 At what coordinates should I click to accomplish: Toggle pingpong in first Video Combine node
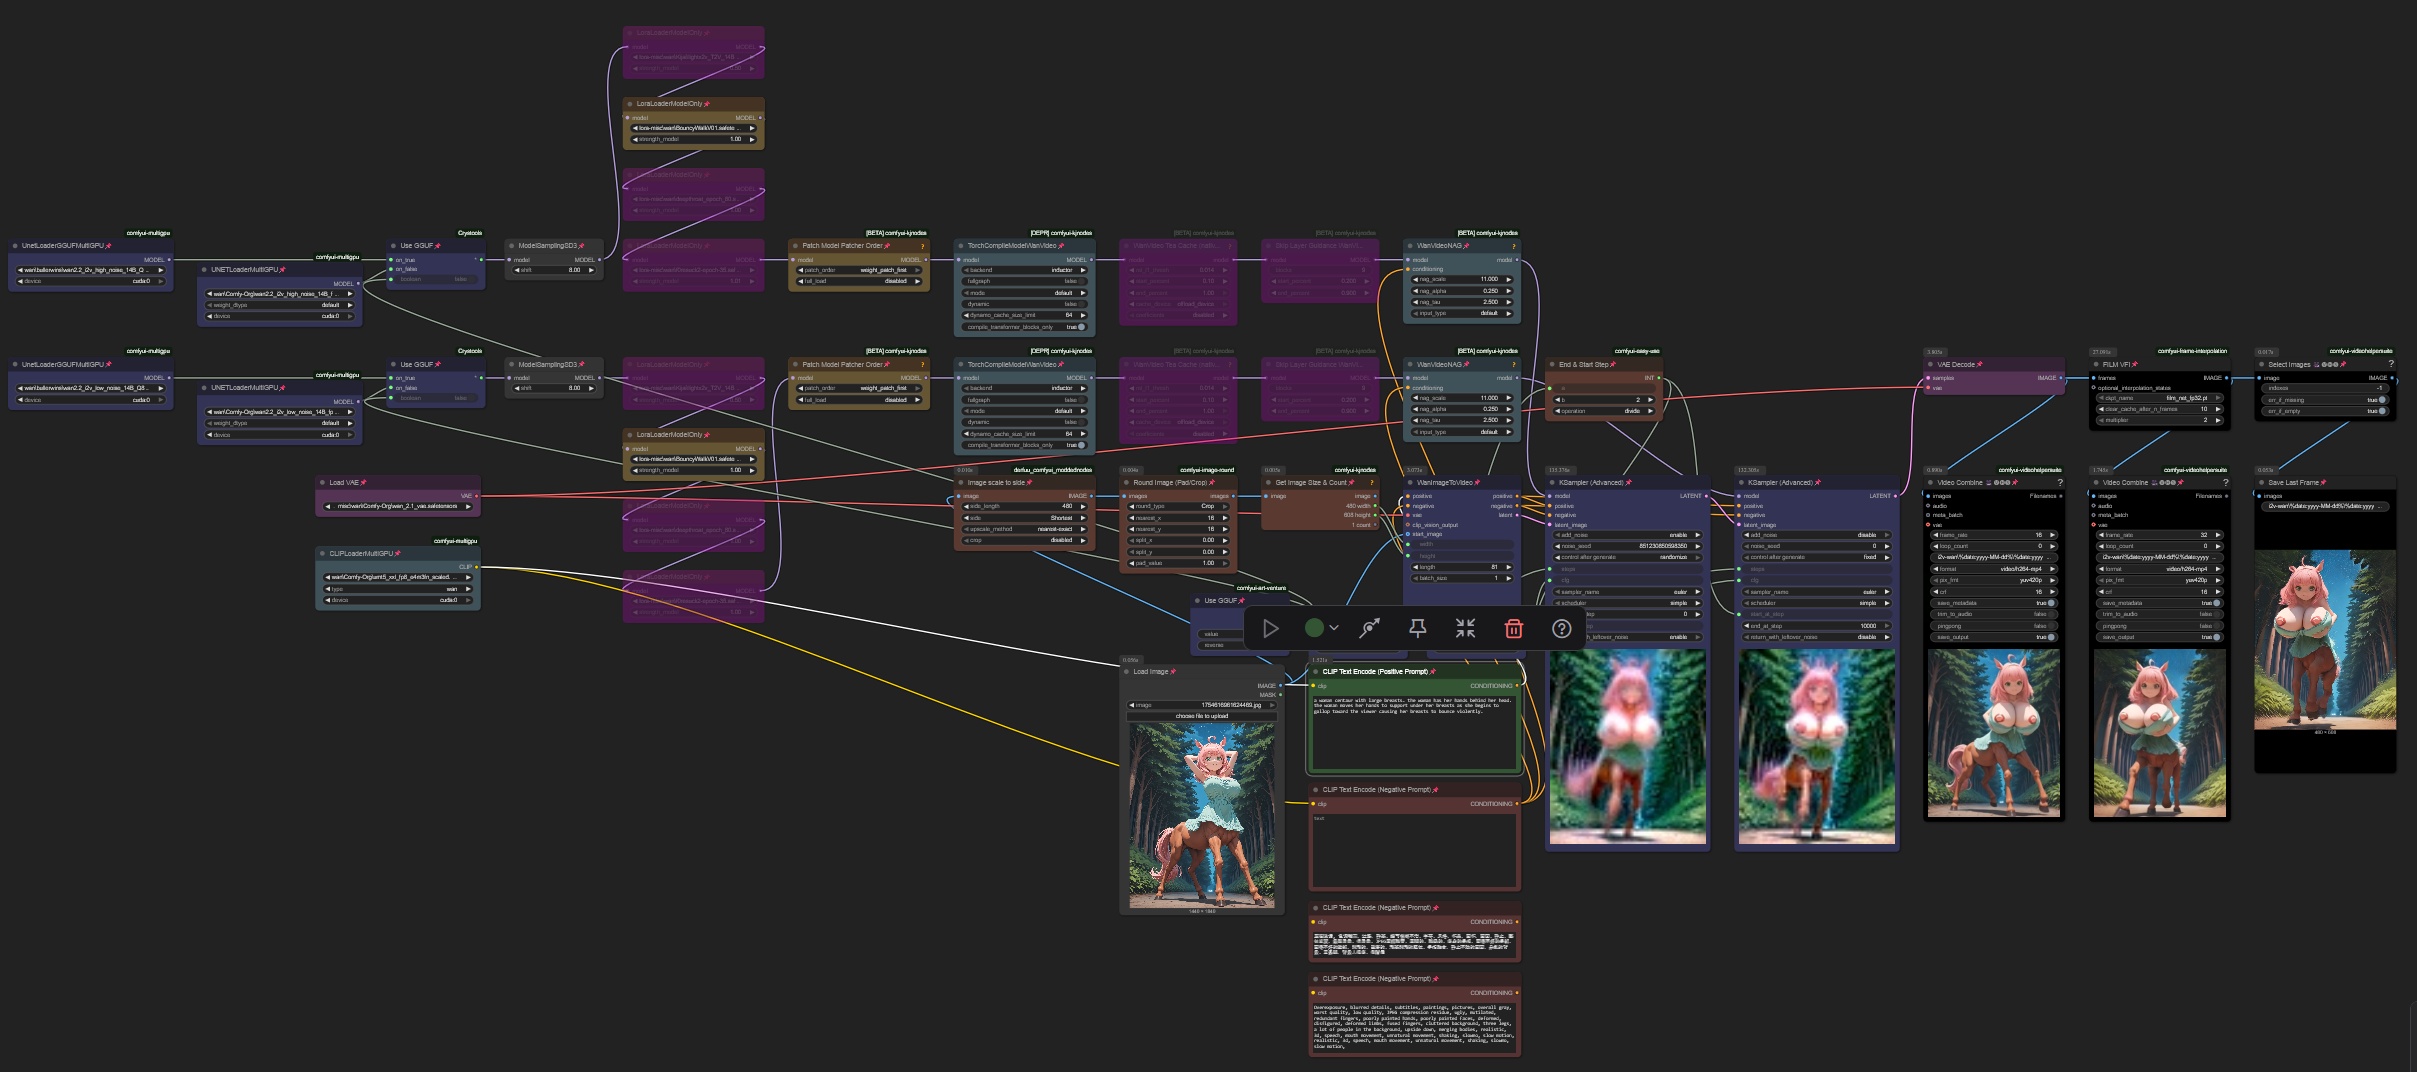[1993, 626]
